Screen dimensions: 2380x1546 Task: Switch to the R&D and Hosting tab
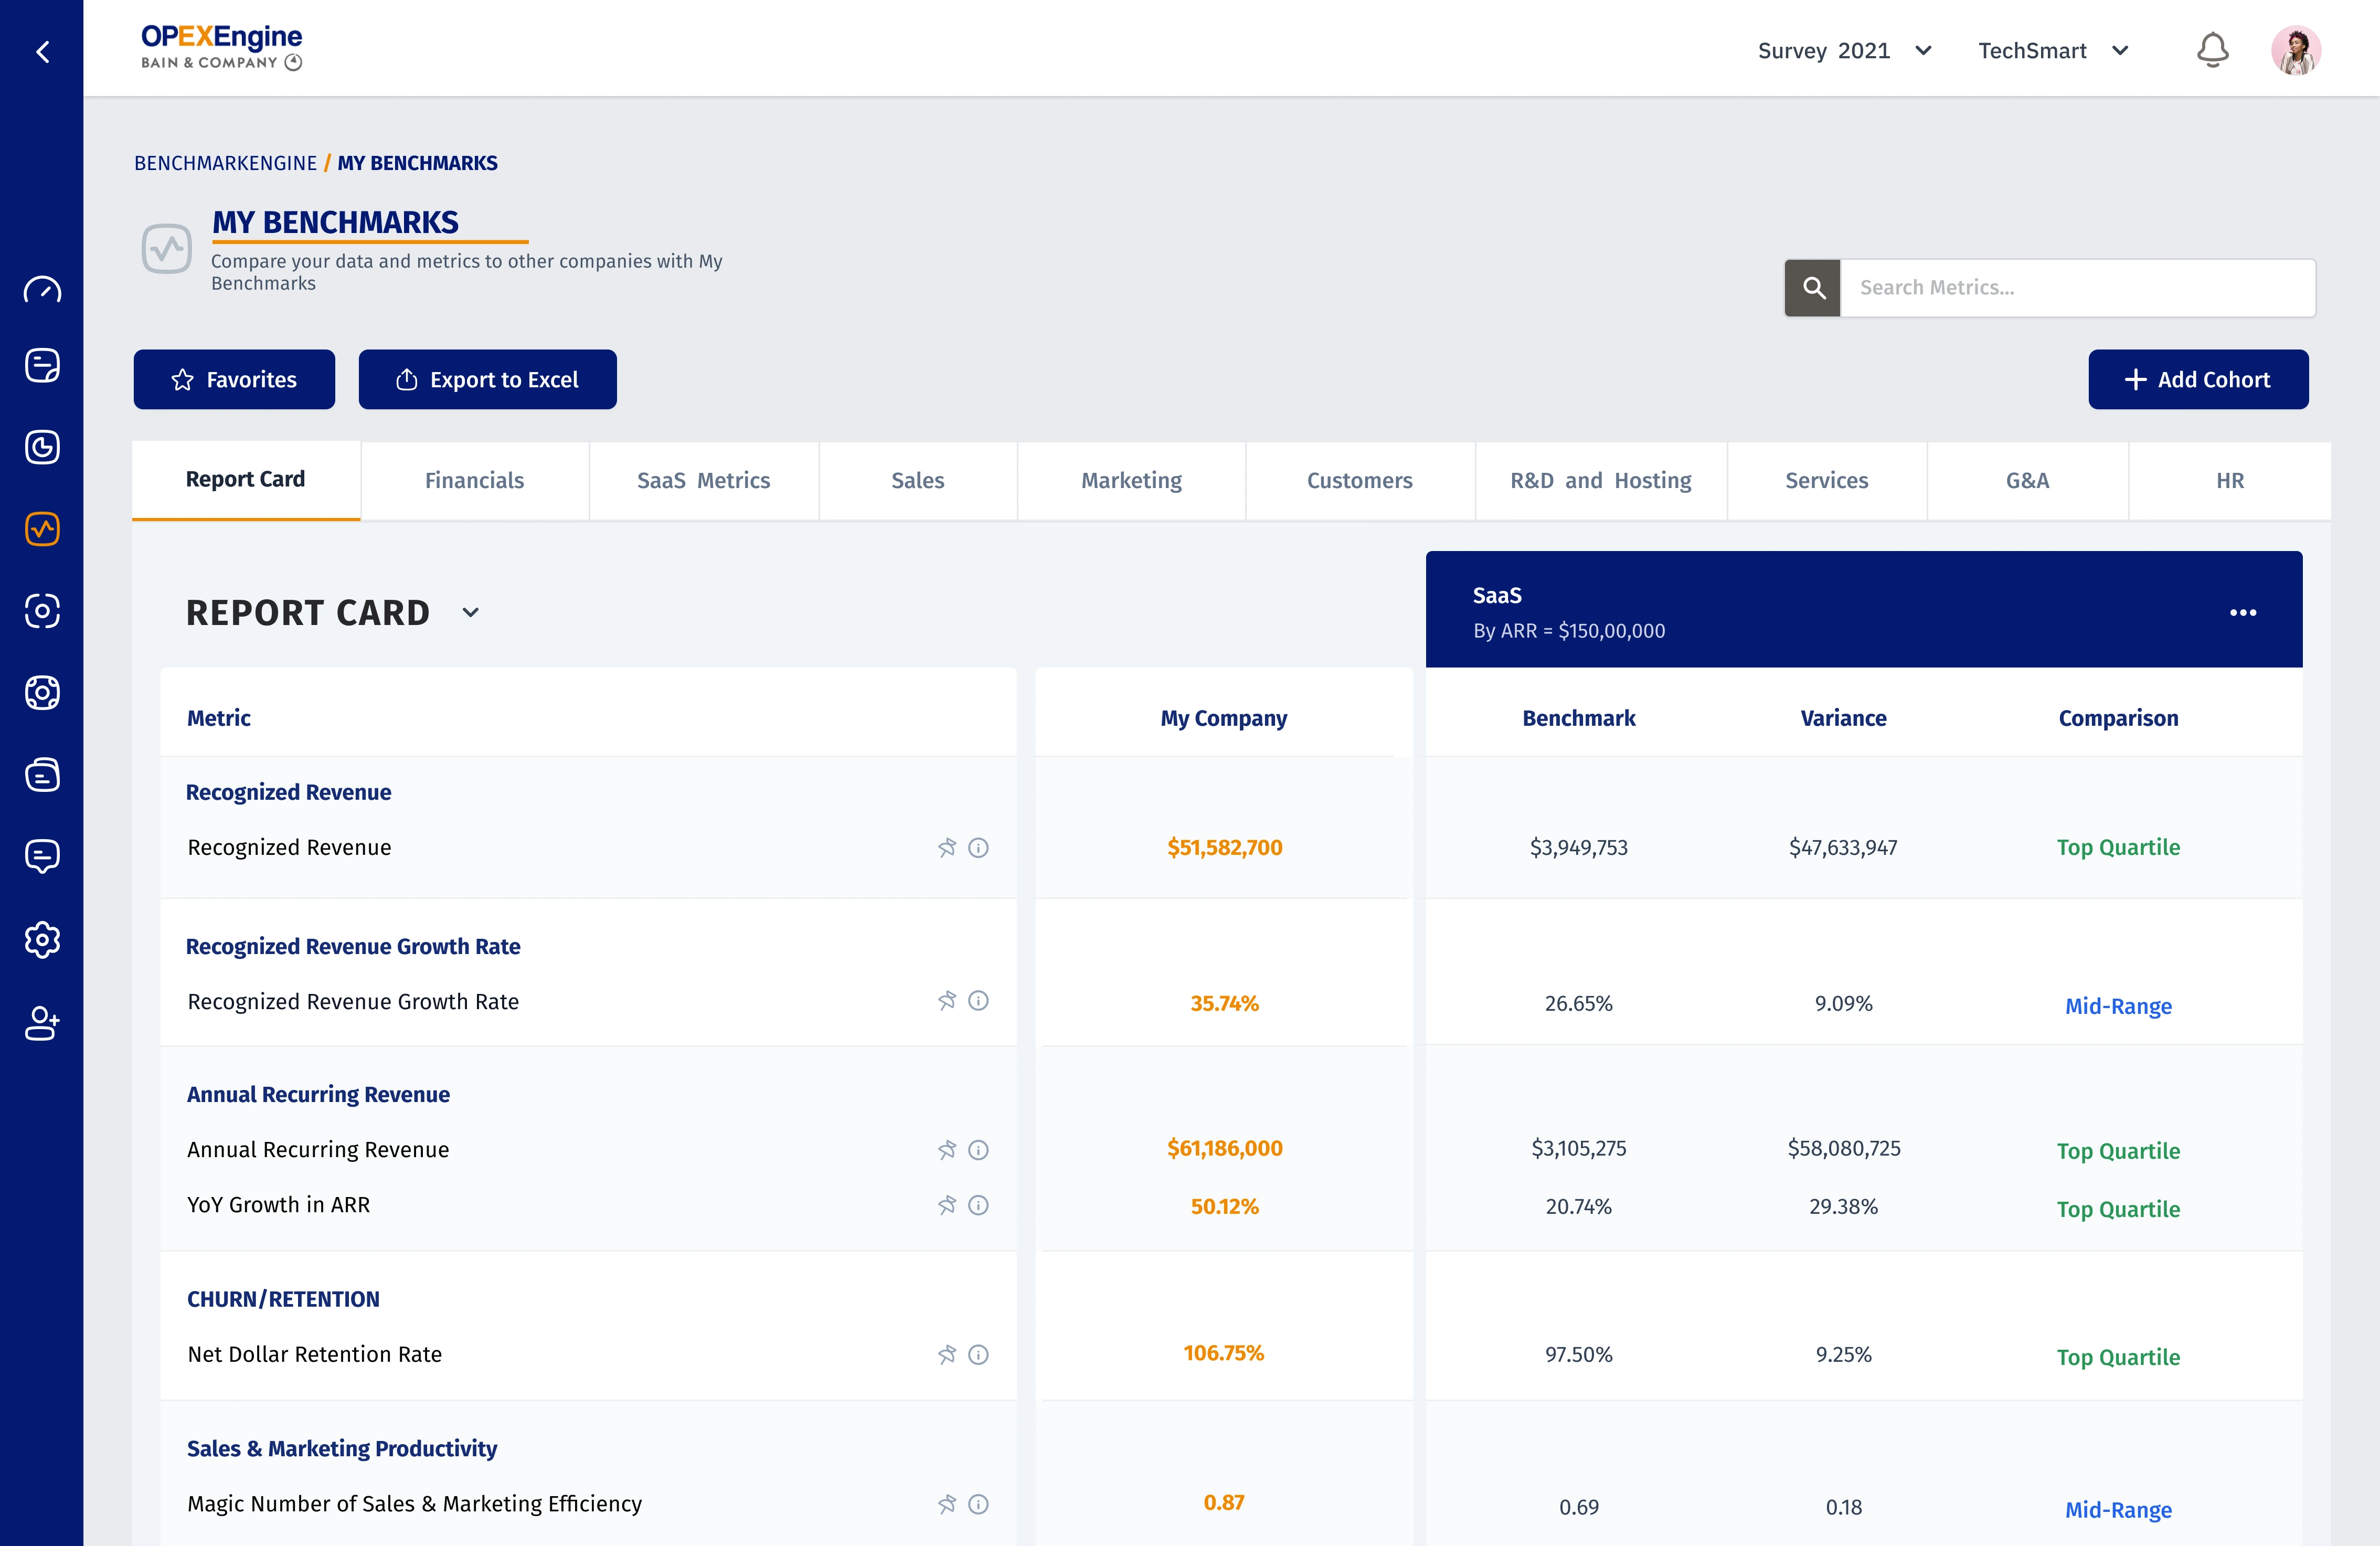pyautogui.click(x=1600, y=480)
